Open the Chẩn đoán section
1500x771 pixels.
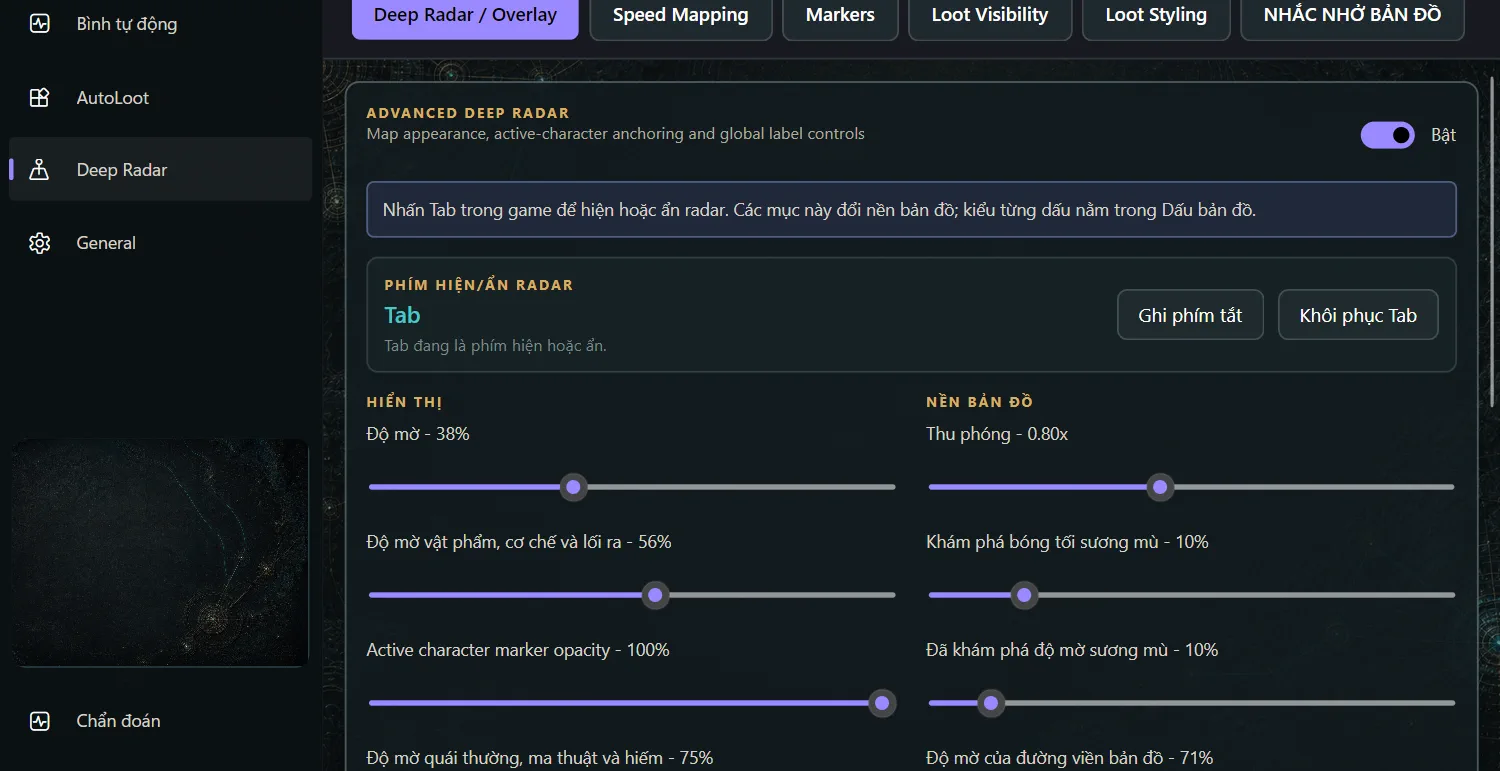160,721
